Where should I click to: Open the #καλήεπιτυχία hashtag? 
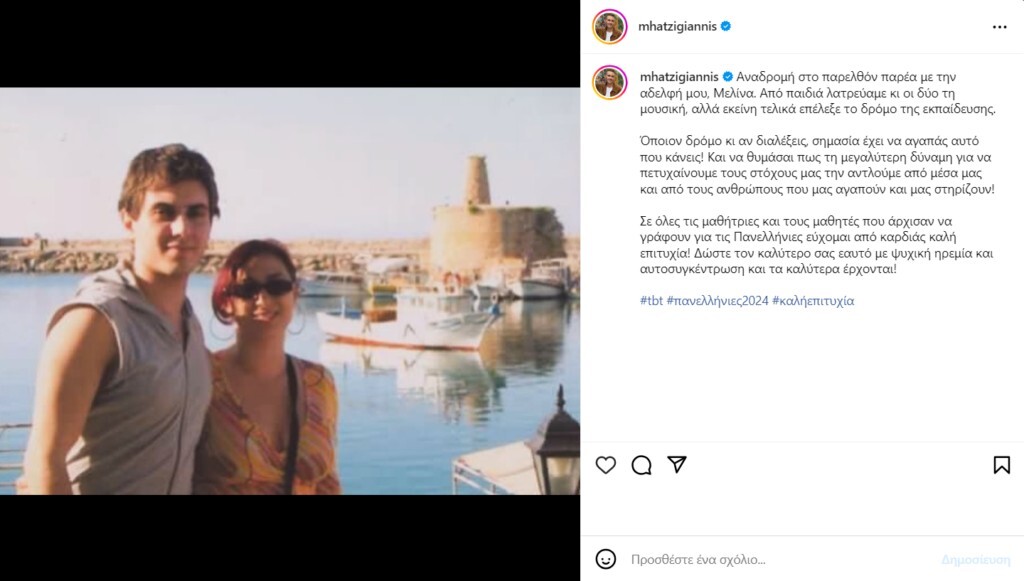[814, 301]
